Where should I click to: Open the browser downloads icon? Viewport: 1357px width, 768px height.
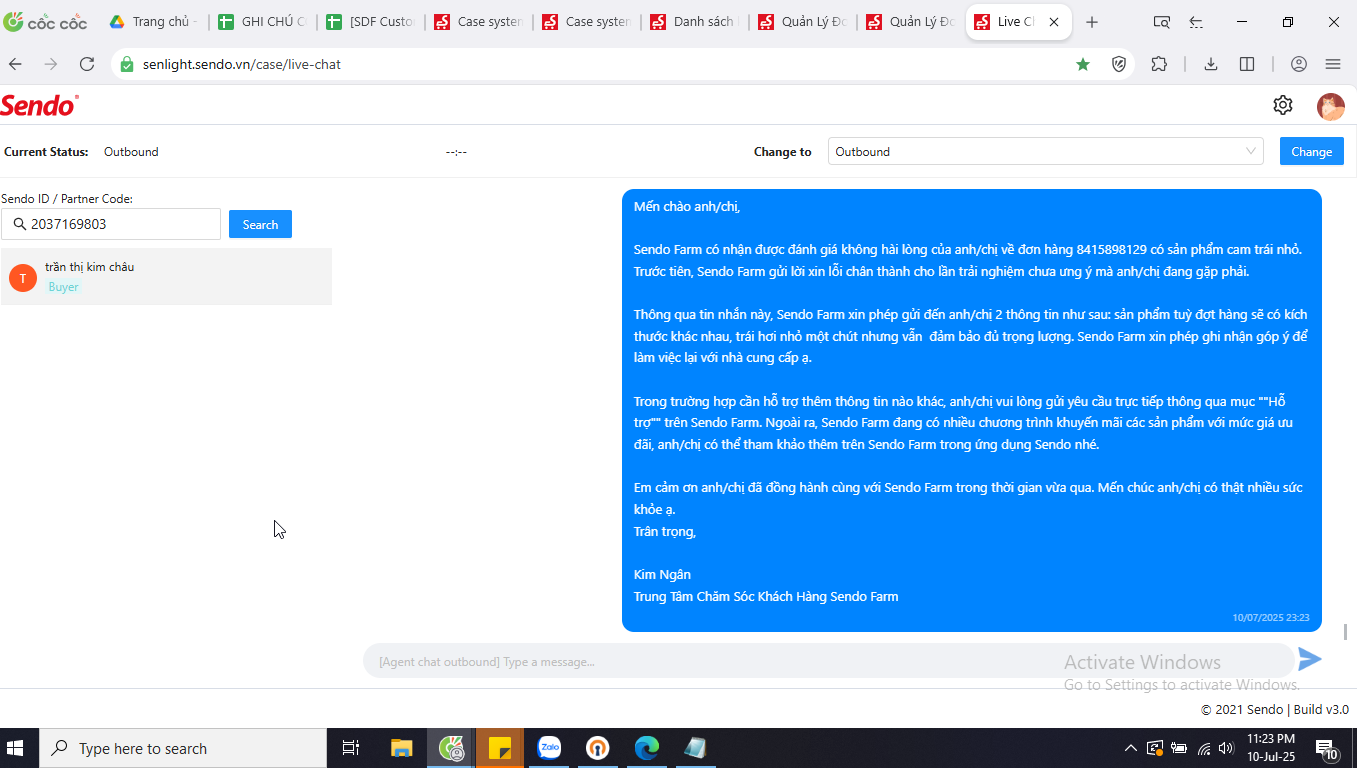click(1211, 64)
